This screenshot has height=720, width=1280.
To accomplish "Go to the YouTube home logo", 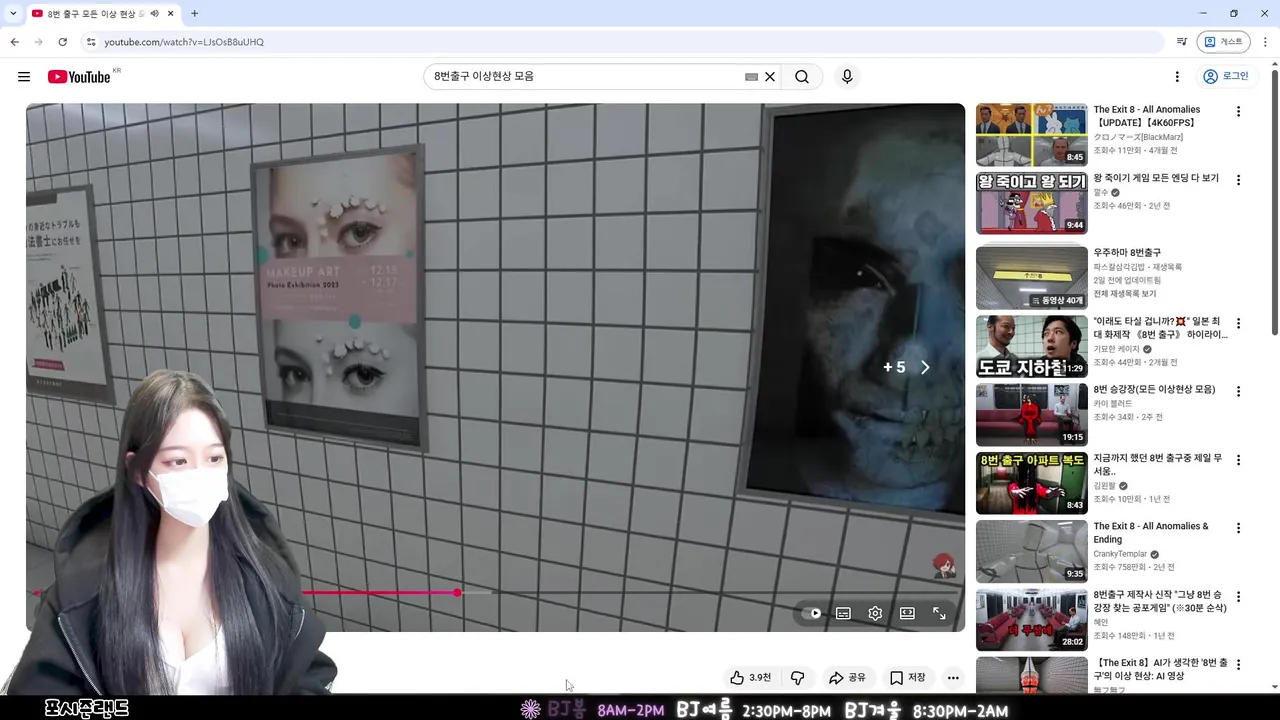I will click(79, 77).
